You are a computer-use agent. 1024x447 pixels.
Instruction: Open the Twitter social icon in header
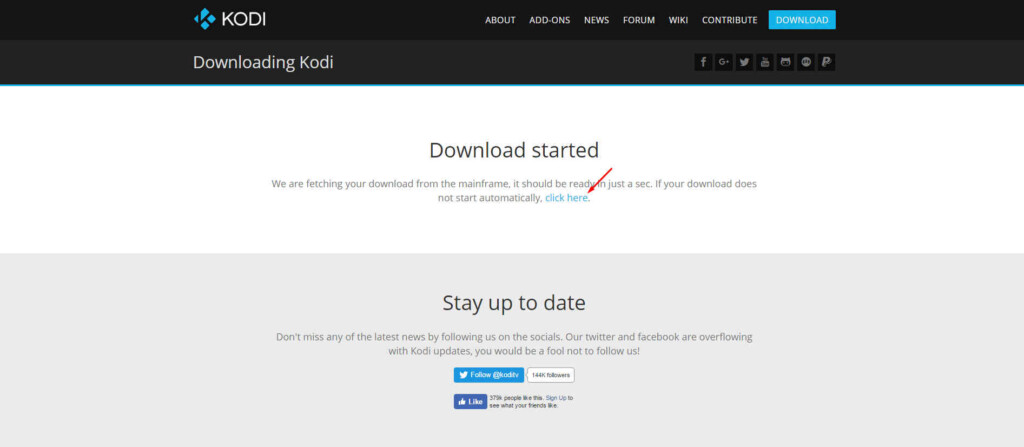coord(744,62)
